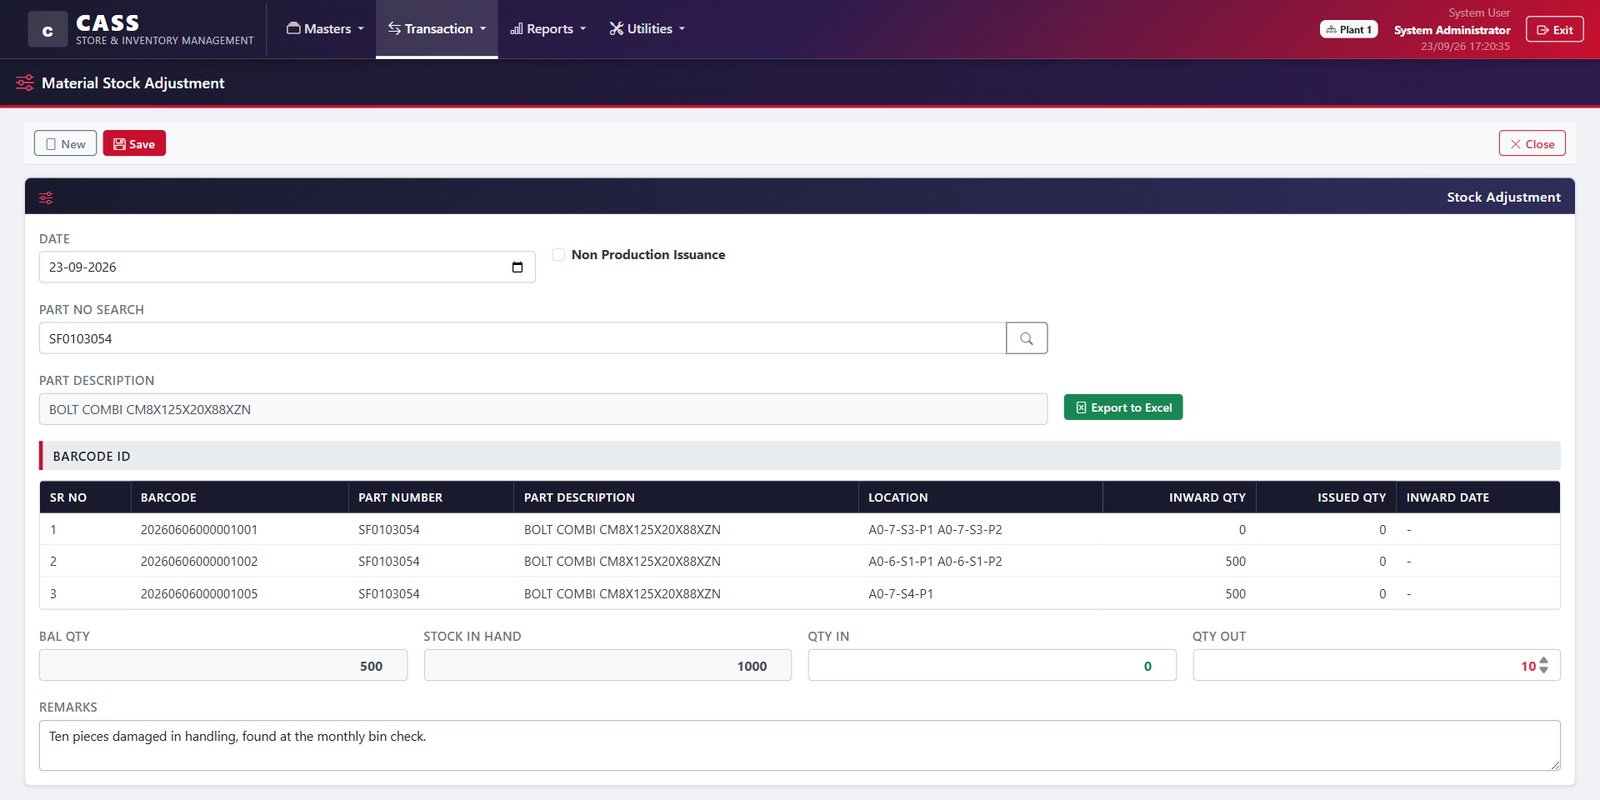This screenshot has width=1600, height=800.
Task: Click the New button
Action: tap(66, 144)
